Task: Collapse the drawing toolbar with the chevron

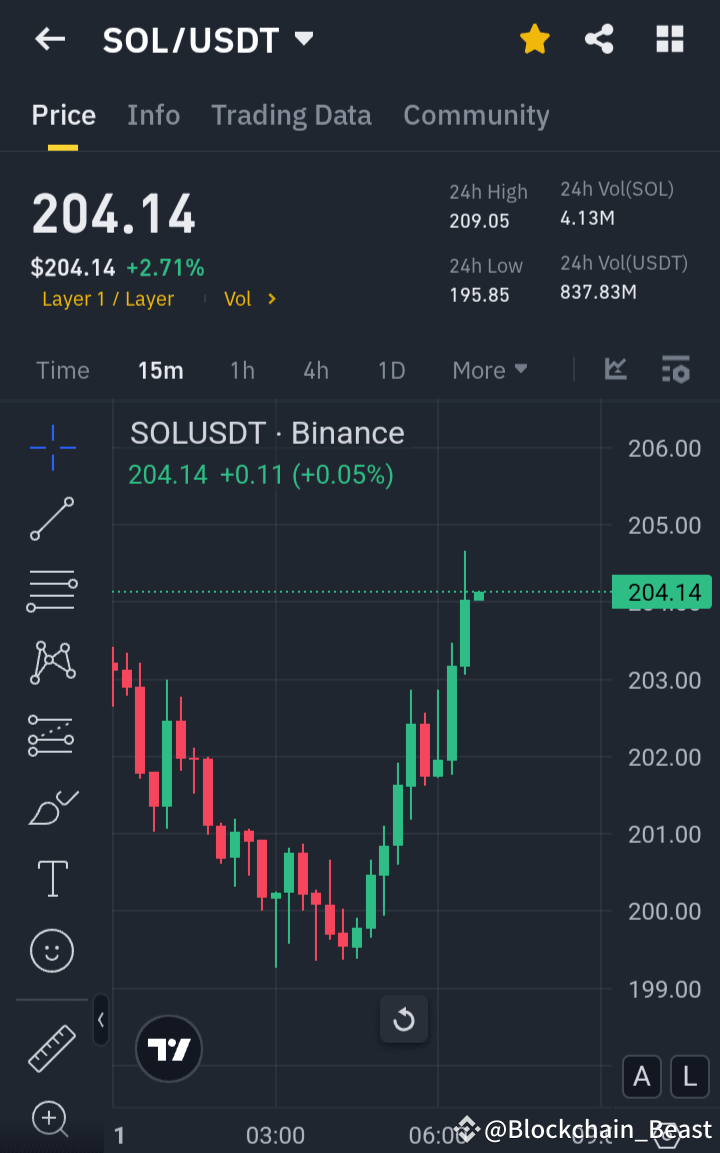Action: (101, 1021)
